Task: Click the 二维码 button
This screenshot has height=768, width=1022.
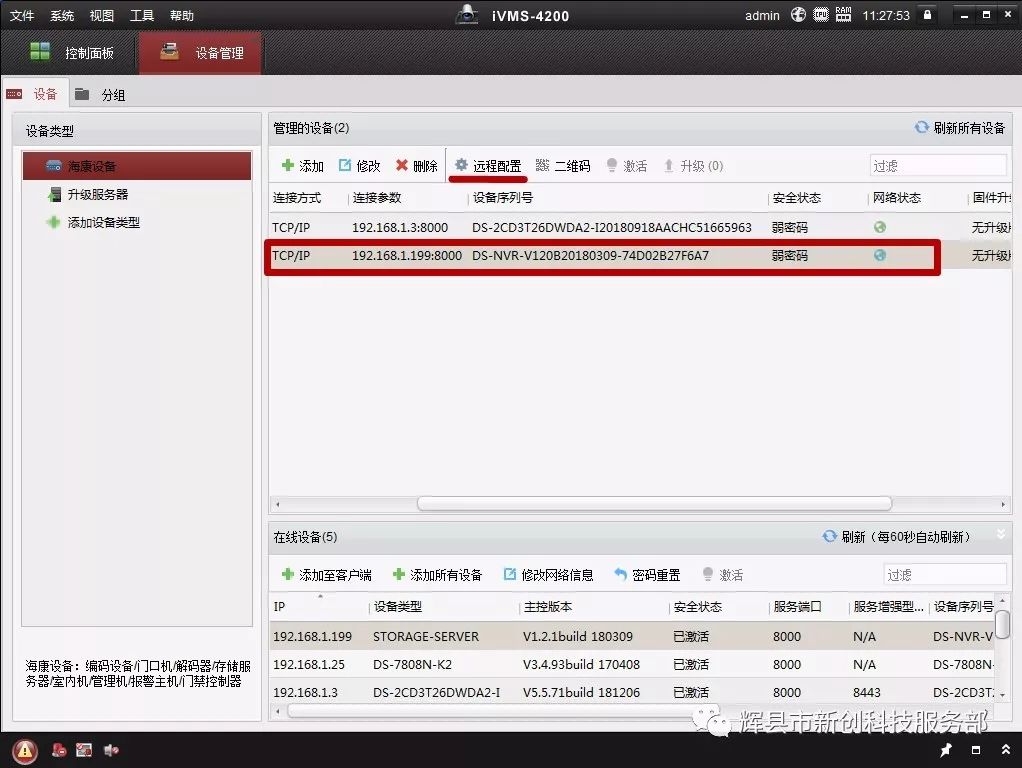Action: 563,166
